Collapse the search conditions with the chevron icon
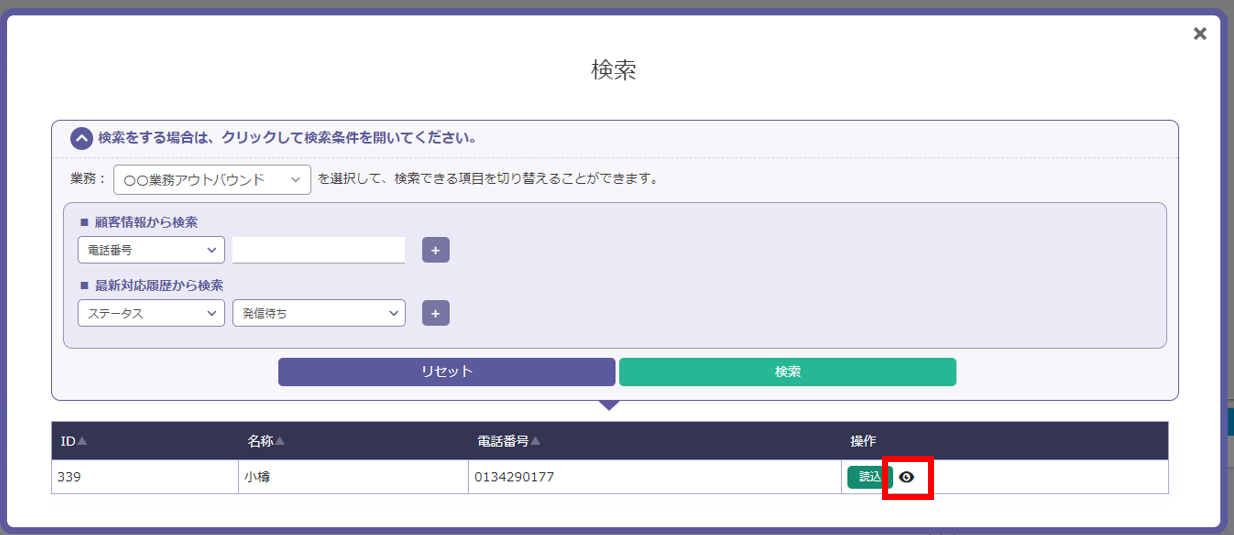 point(81,138)
